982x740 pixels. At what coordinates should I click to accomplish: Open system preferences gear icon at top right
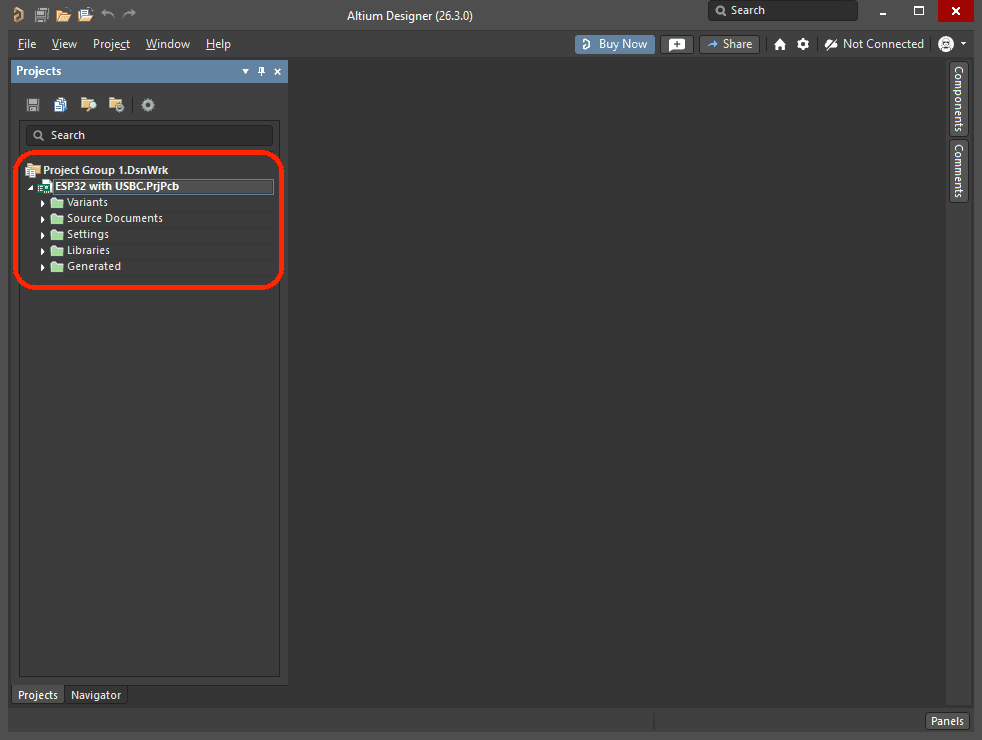[803, 44]
